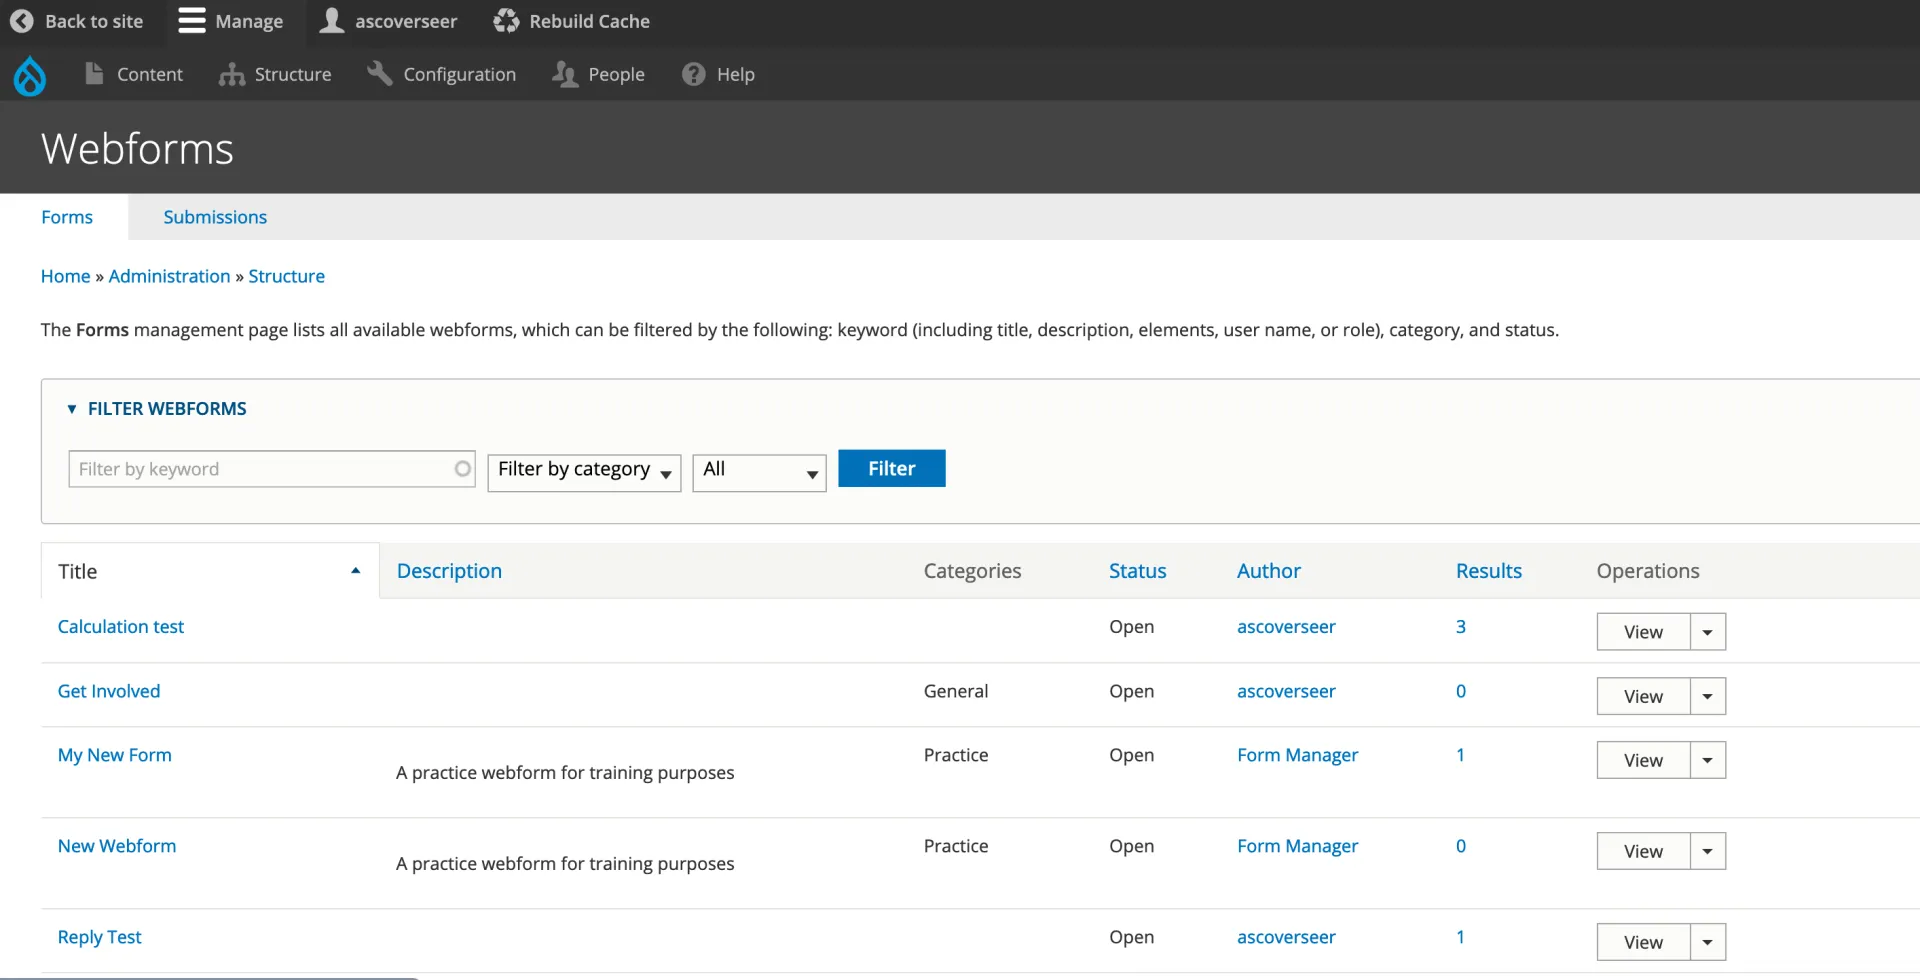Open the Reply Test webform

click(x=99, y=937)
